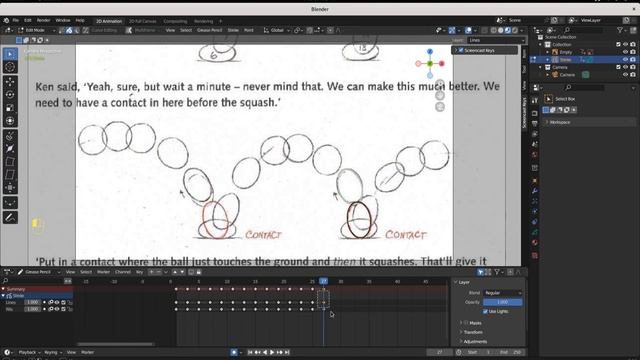Activate the Shear tool
This screenshot has height=360, width=640.
10,175
